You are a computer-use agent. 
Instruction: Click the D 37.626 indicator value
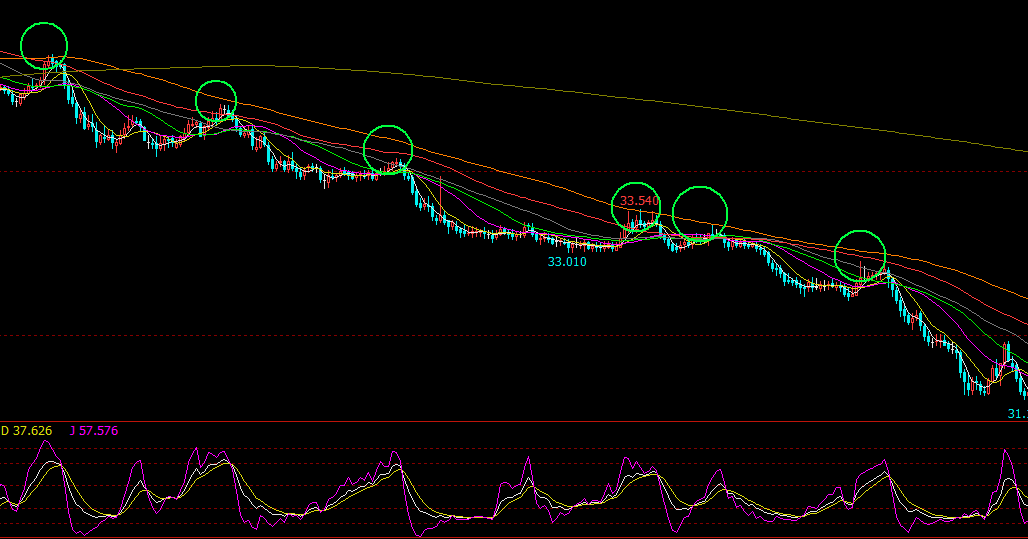(x=26, y=431)
